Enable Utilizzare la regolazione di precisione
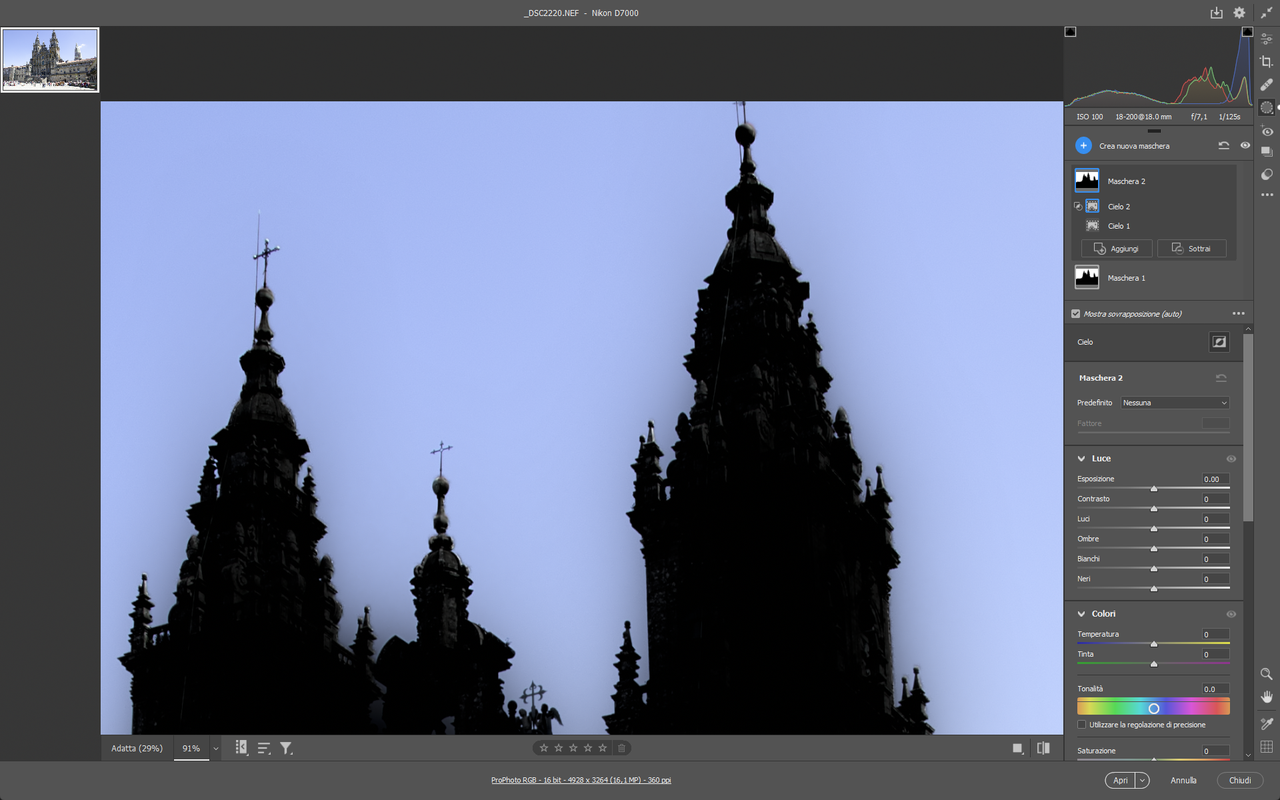The width and height of the screenshot is (1280, 800). pos(1082,725)
